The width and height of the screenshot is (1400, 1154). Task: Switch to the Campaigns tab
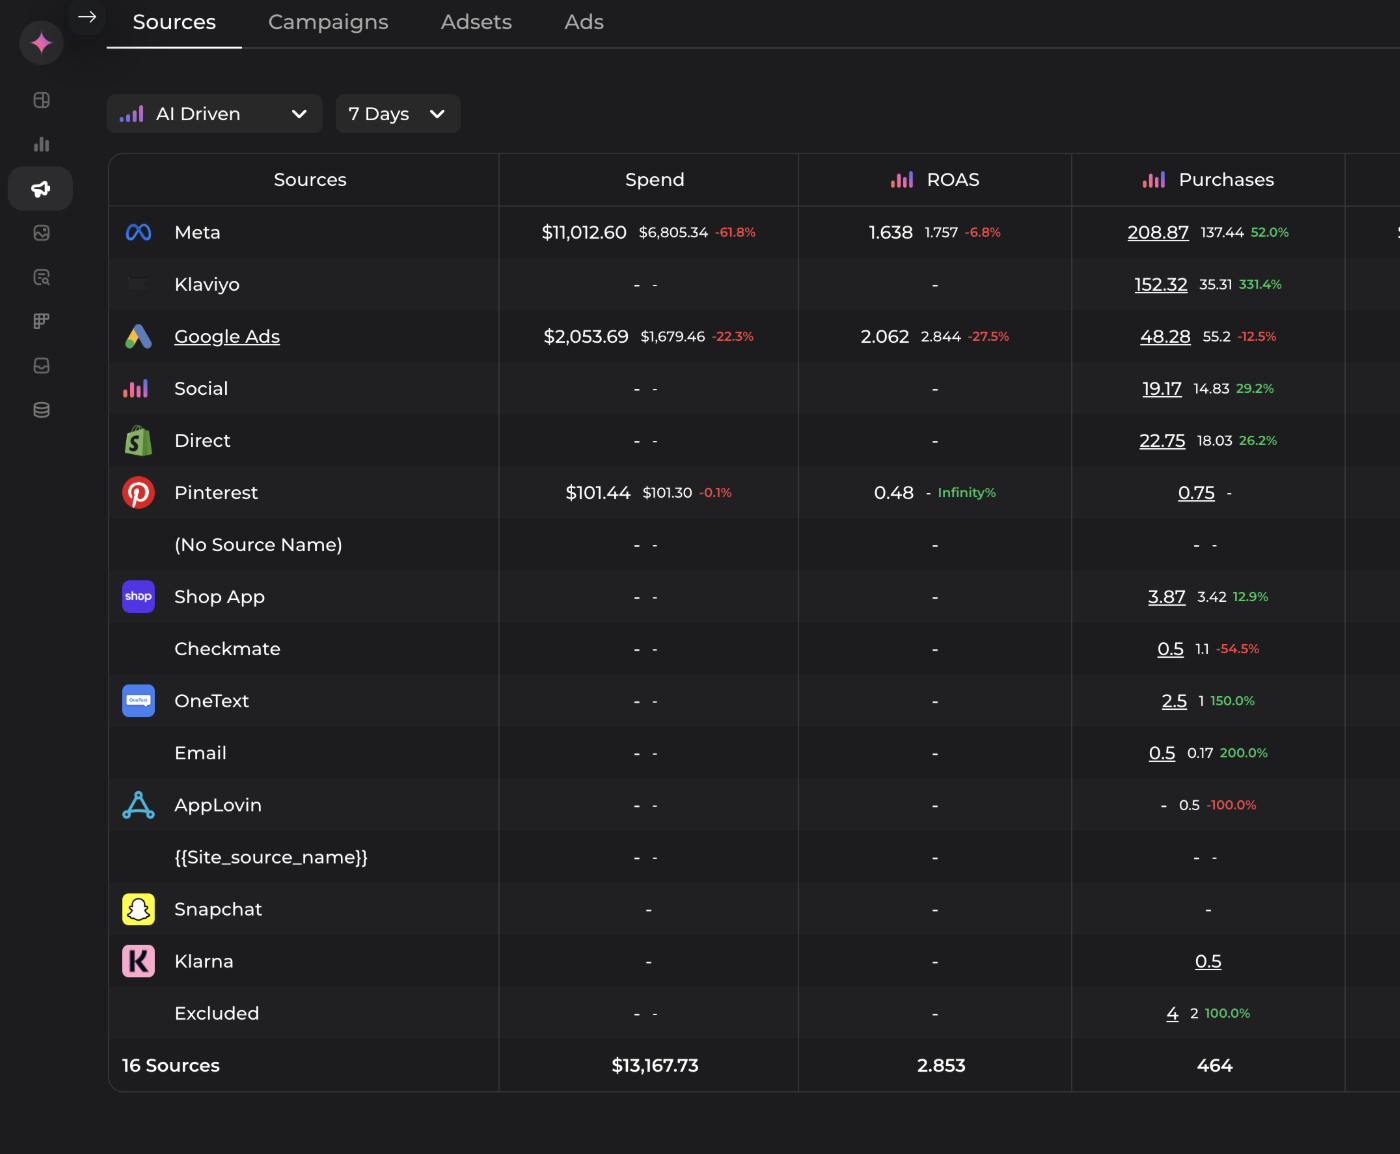(x=328, y=22)
